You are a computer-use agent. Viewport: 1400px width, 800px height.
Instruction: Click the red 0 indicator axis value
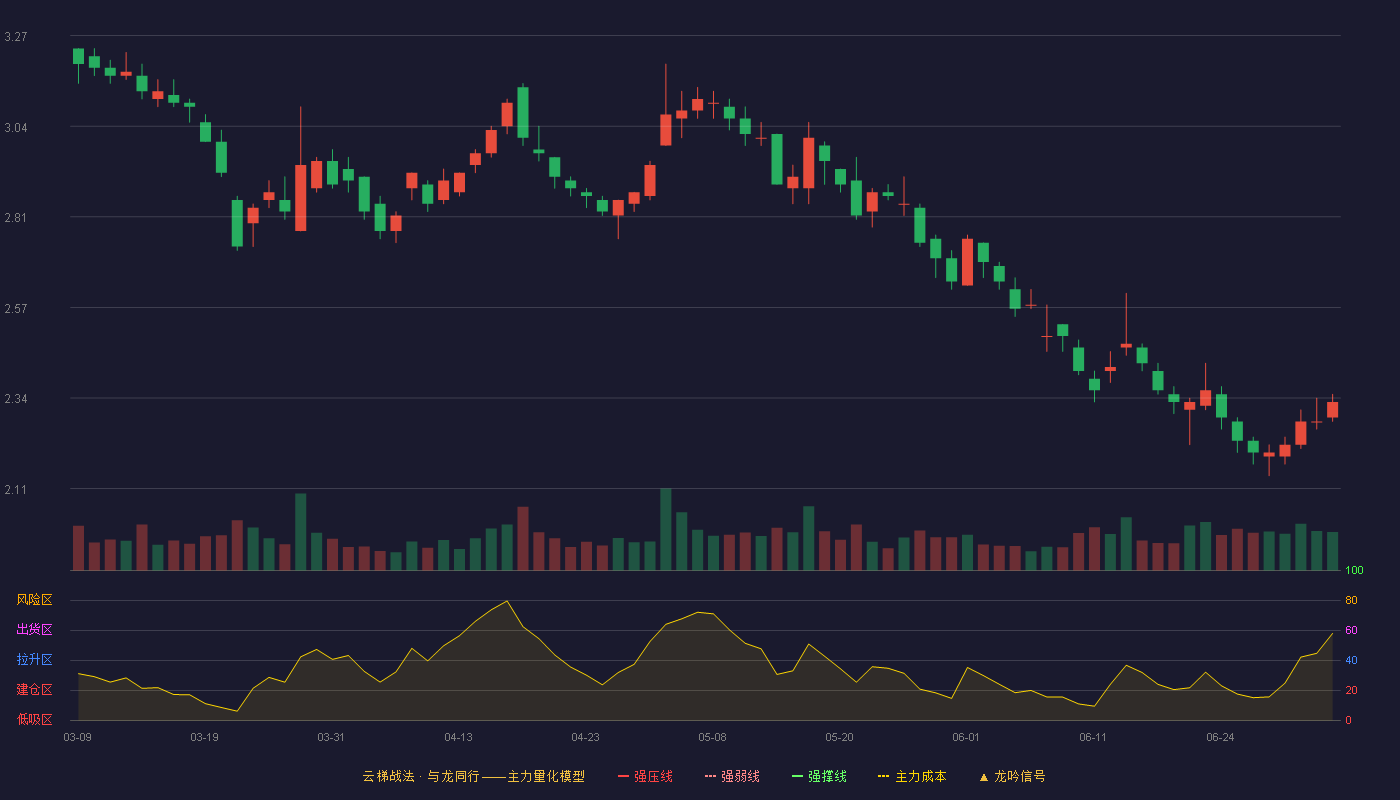pyautogui.click(x=1348, y=720)
